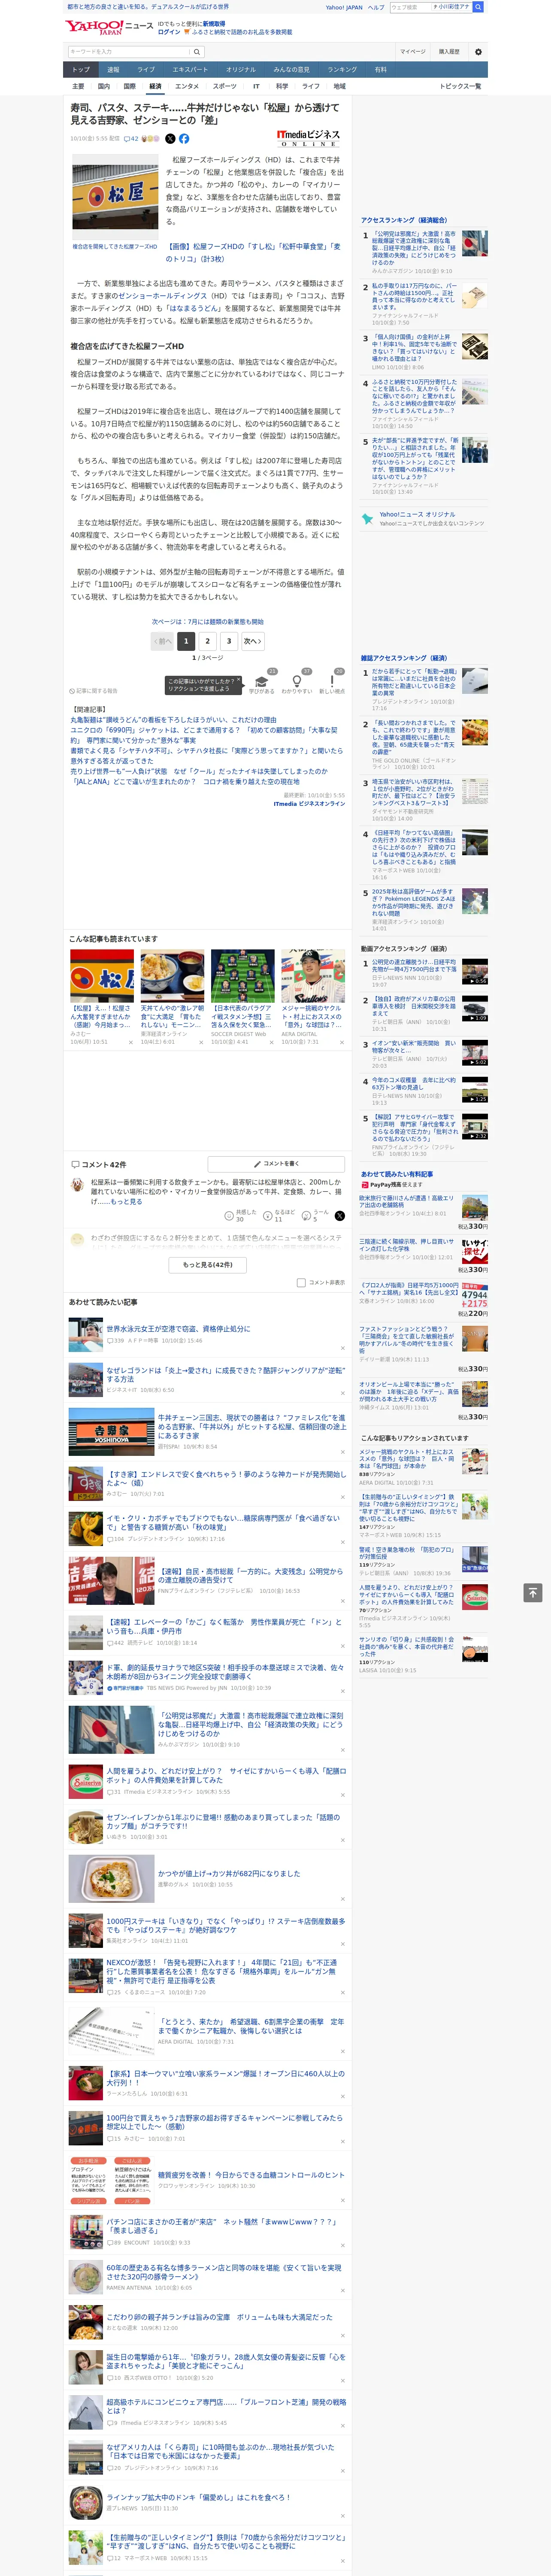Open the Yahoo! JAPAN header link
The width and height of the screenshot is (551, 2576).
click(x=344, y=7)
